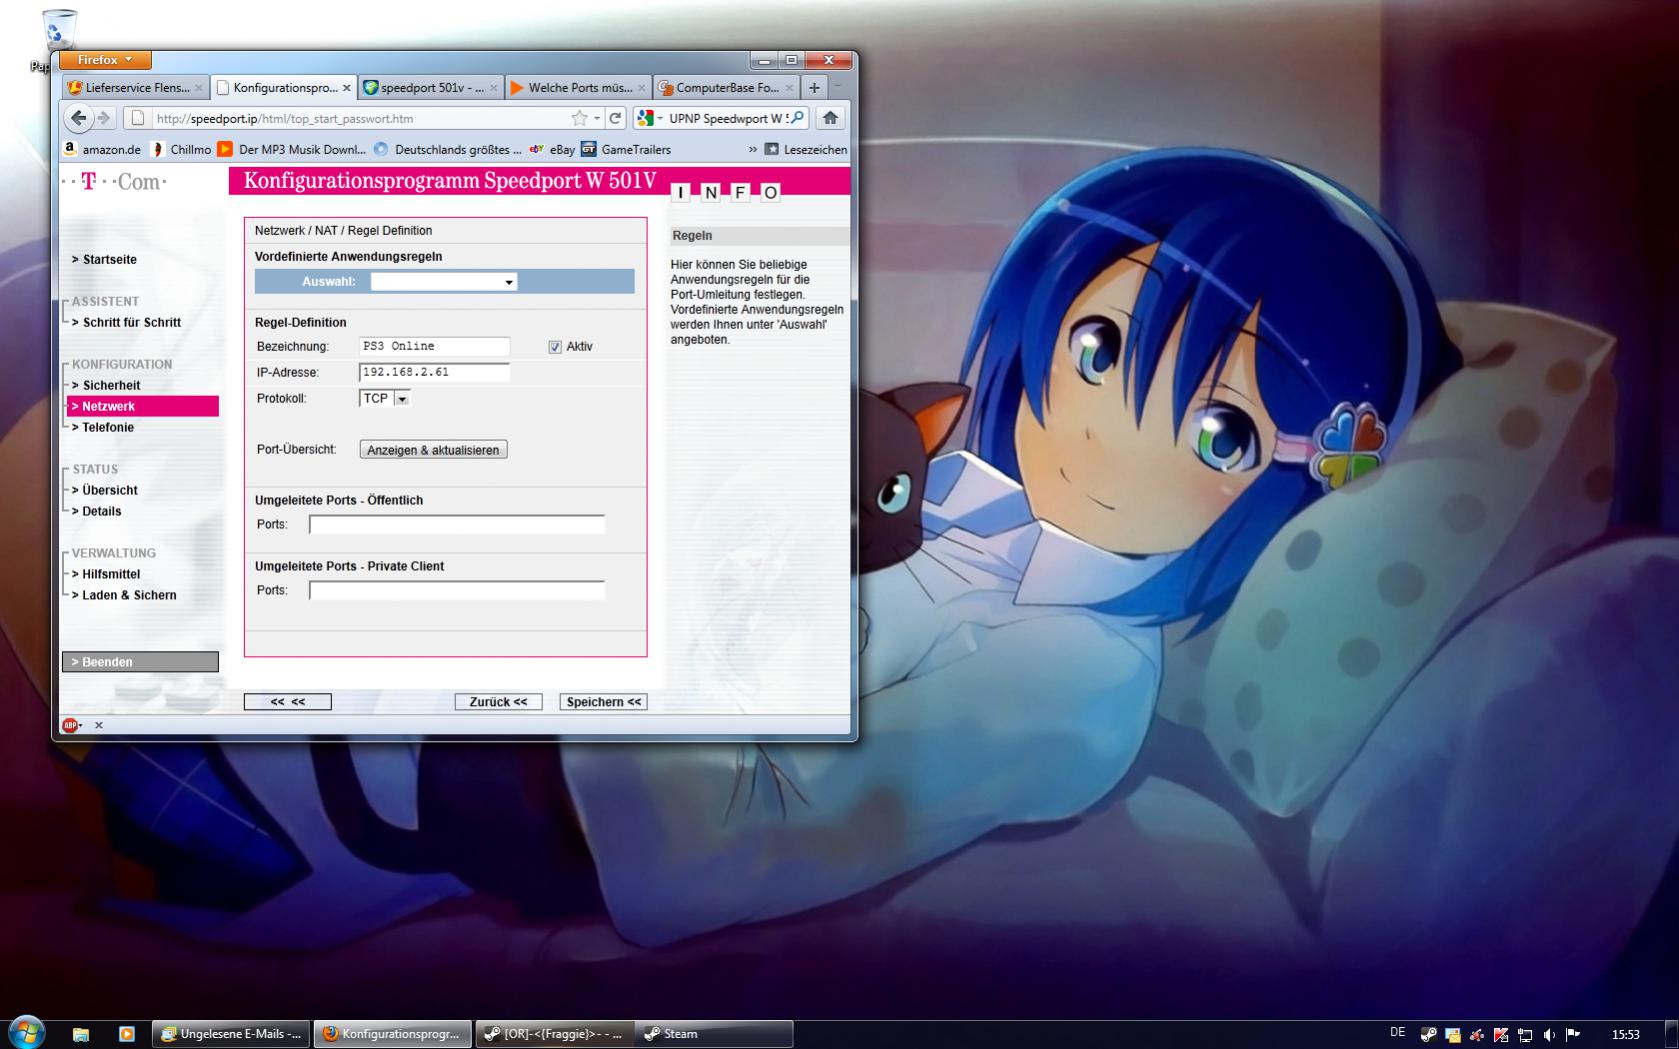Focus the Firefox address bar

[360, 118]
